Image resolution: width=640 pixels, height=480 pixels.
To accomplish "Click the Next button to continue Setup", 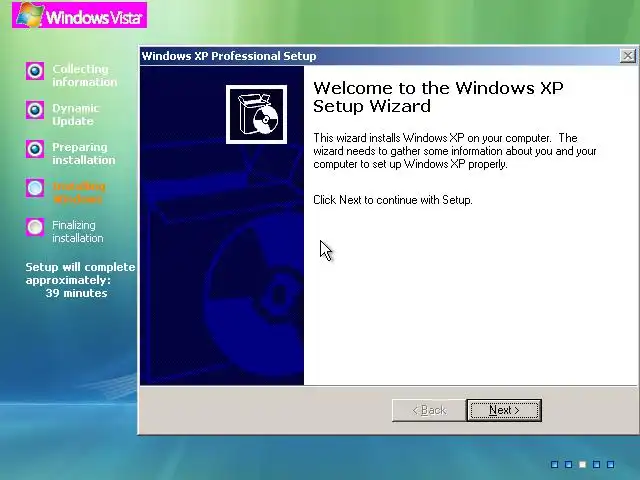I will coord(504,410).
